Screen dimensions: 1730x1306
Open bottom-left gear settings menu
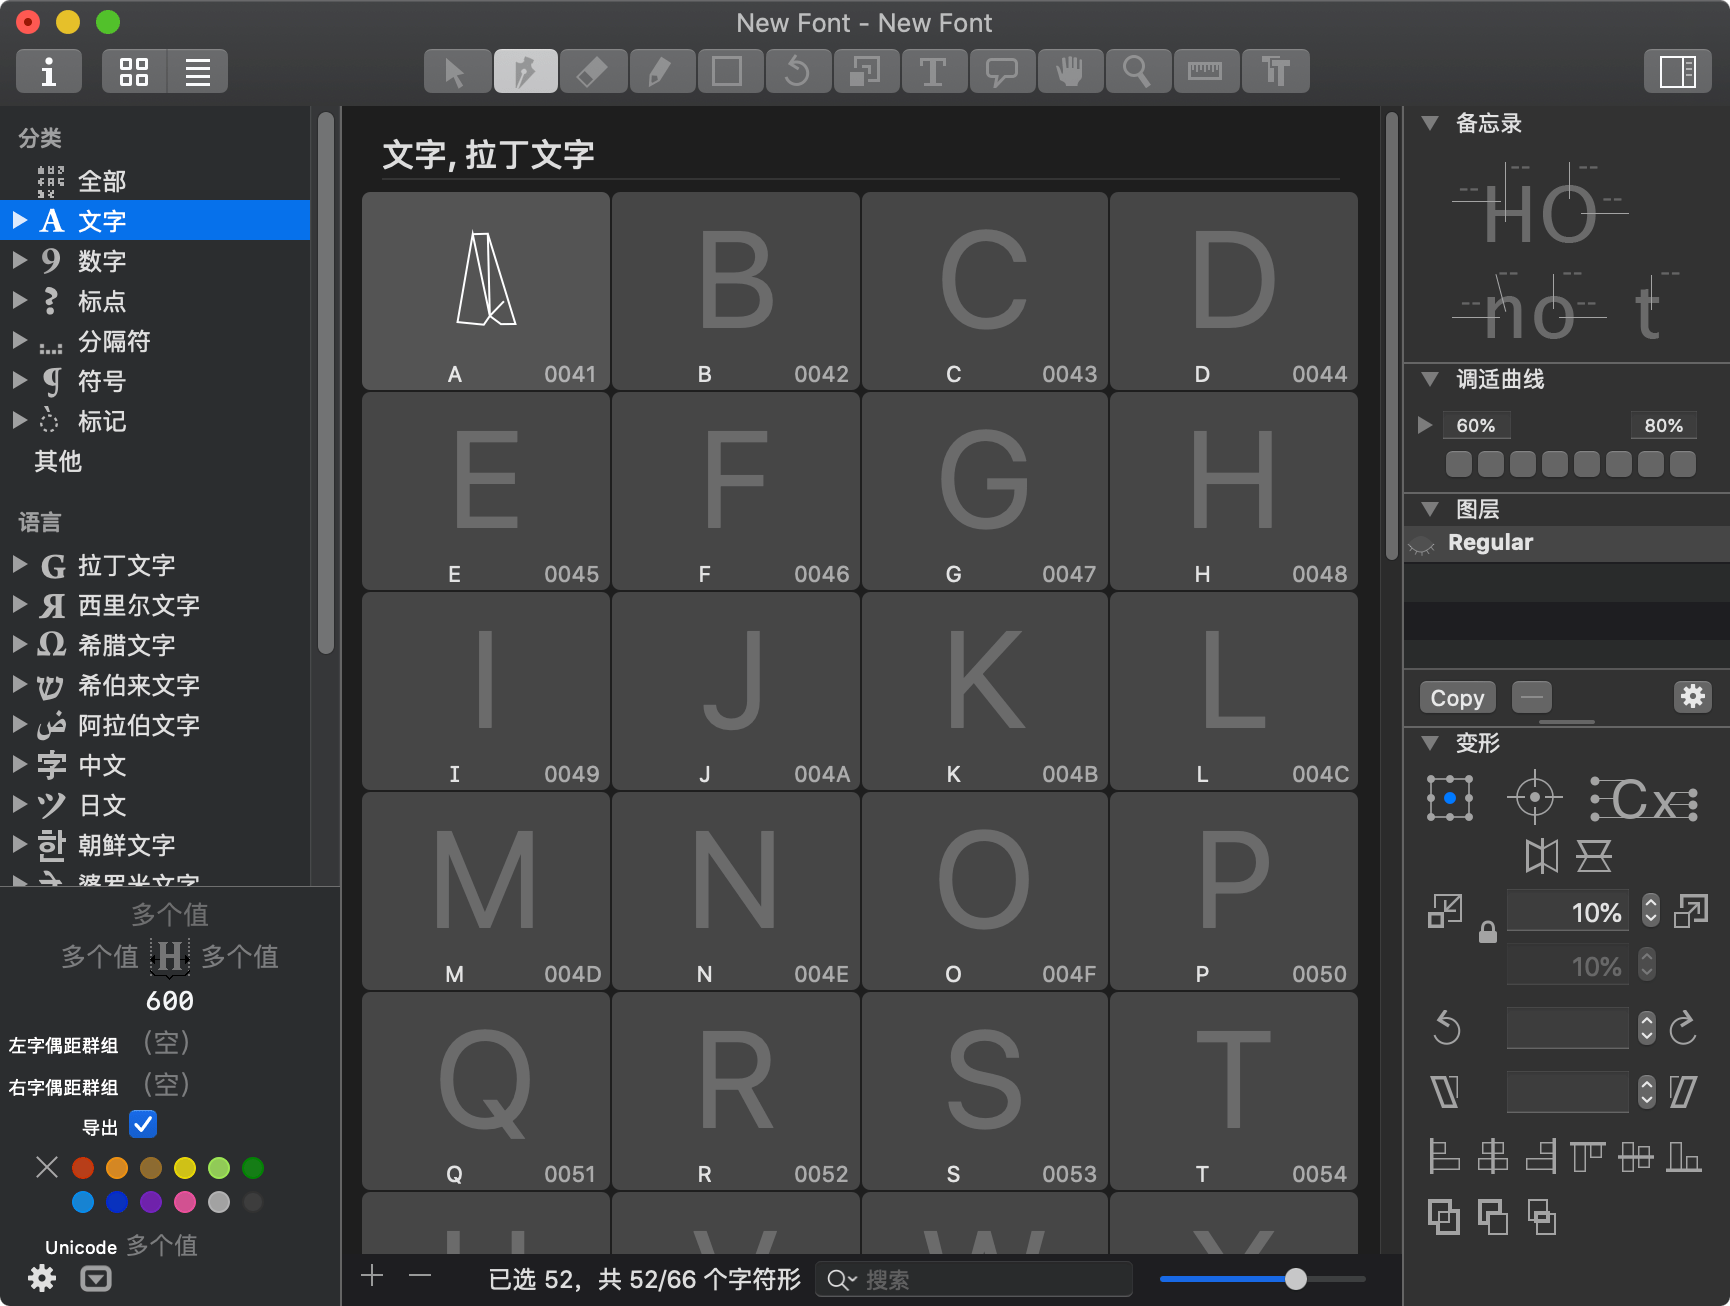(x=42, y=1278)
